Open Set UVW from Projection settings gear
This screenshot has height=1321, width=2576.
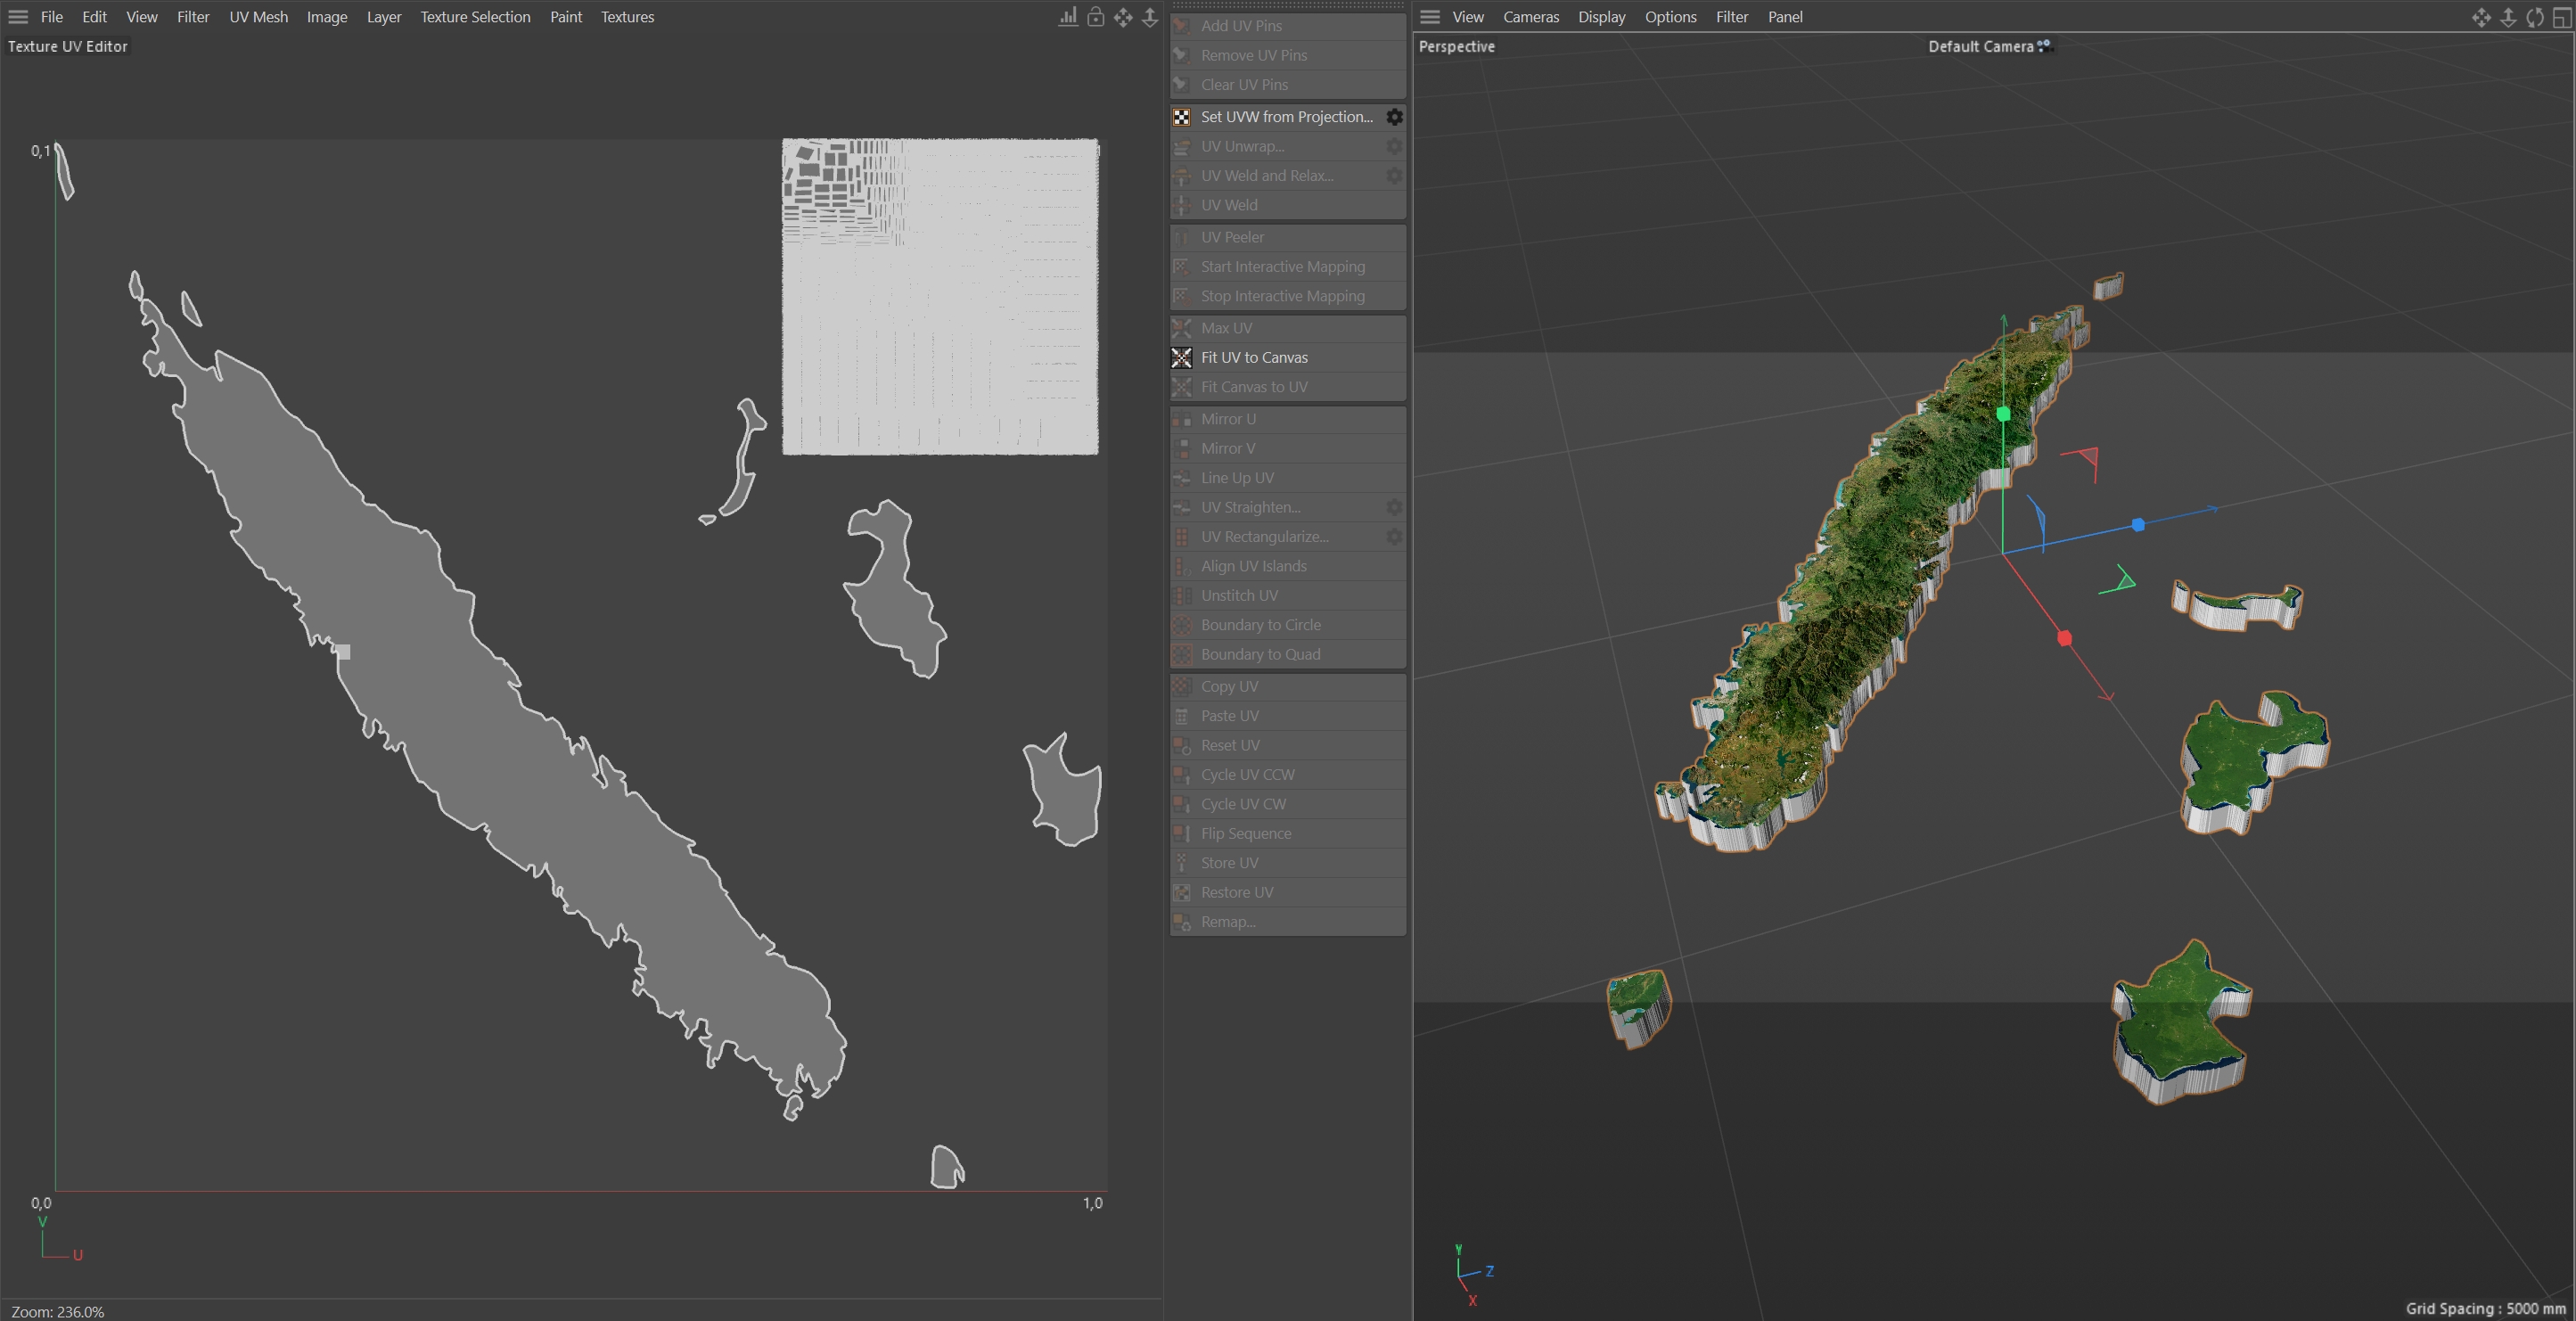(1394, 117)
